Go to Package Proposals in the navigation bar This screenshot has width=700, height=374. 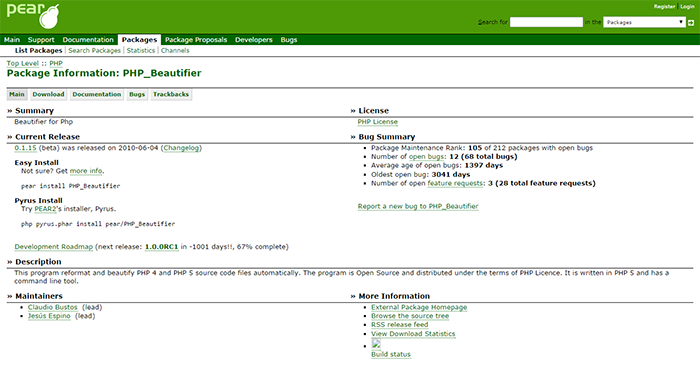pos(196,40)
